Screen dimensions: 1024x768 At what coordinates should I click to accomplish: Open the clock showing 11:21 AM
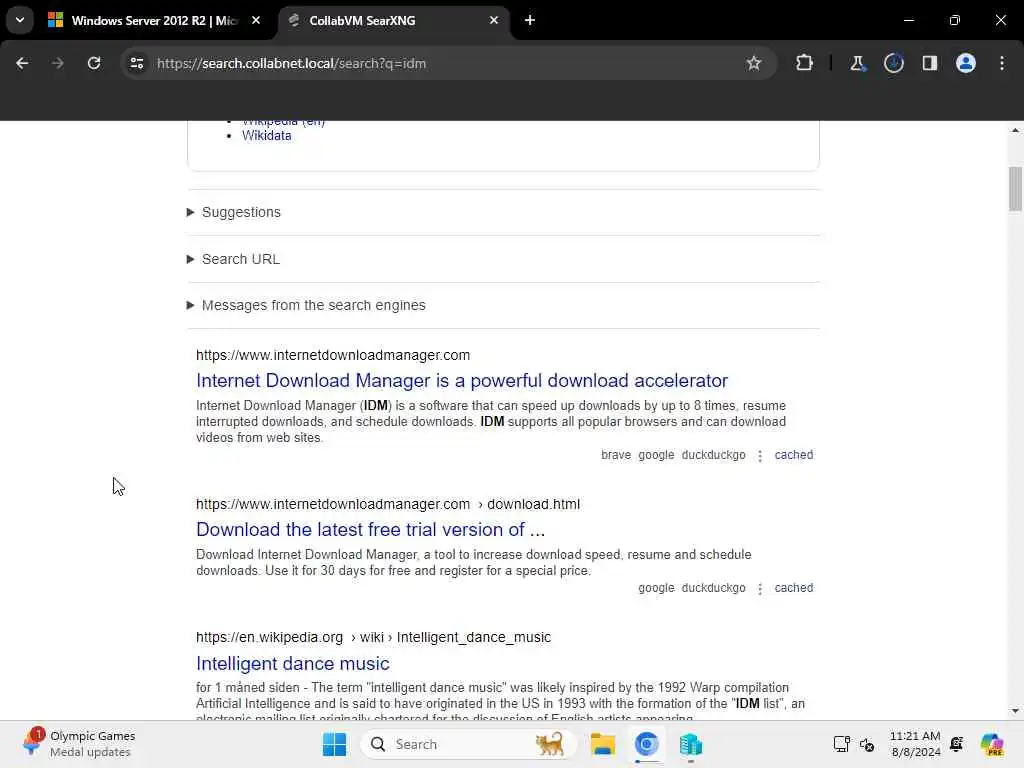tap(915, 744)
